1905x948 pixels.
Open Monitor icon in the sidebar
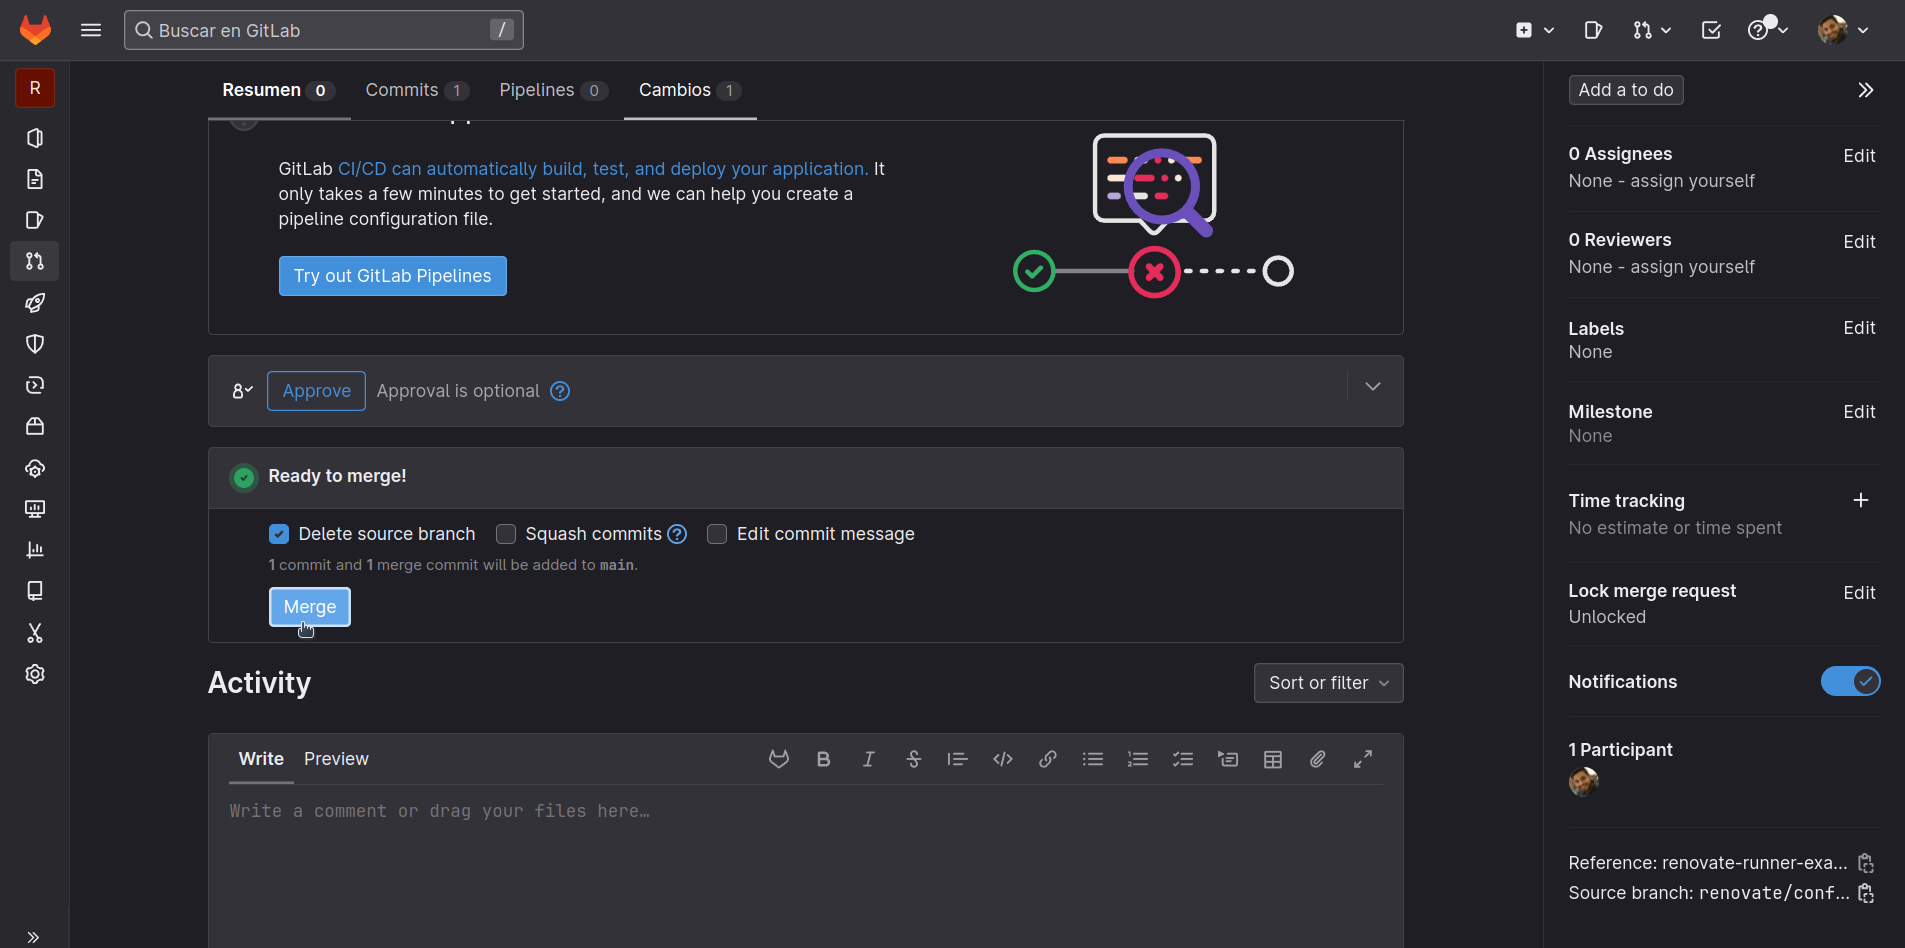[35, 509]
